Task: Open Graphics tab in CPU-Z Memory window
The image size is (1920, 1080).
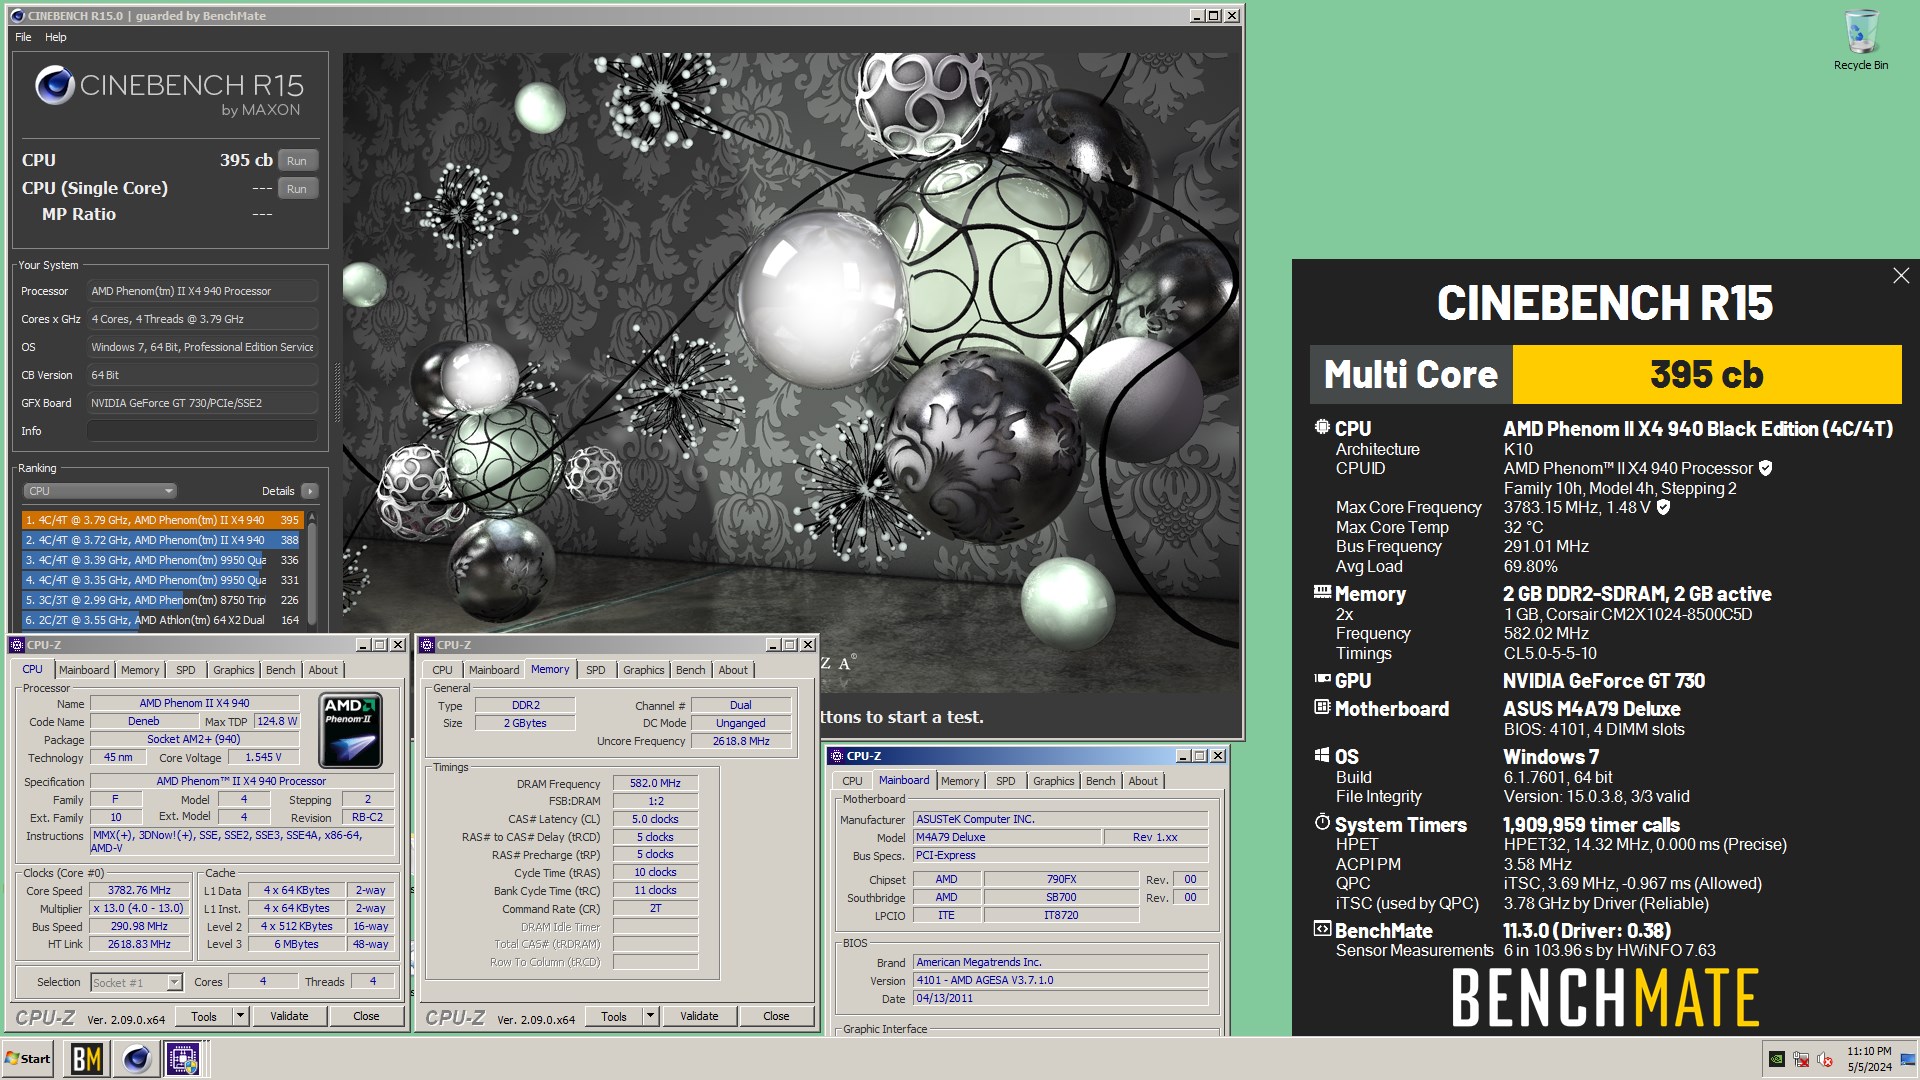Action: click(x=643, y=670)
